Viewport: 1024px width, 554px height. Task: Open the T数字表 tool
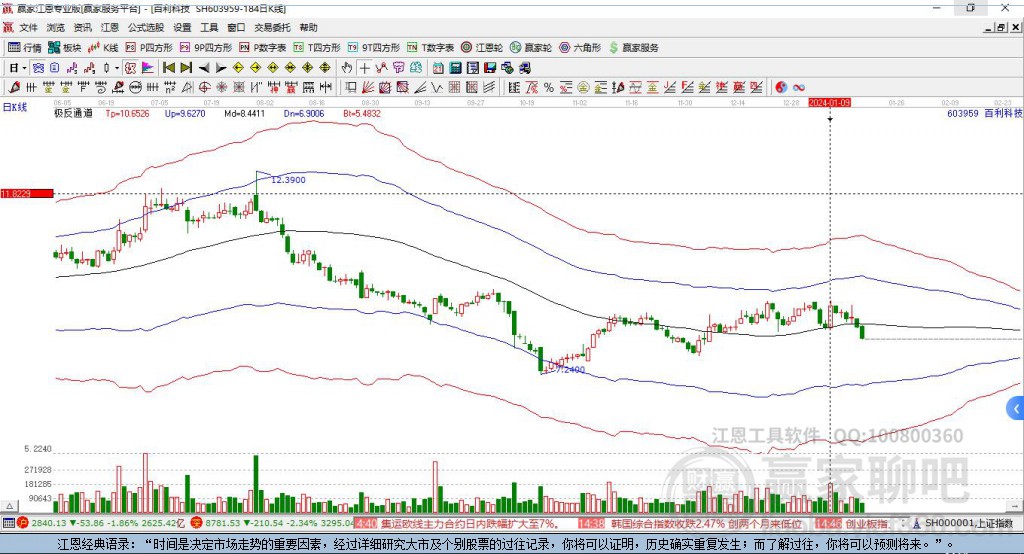coord(430,48)
